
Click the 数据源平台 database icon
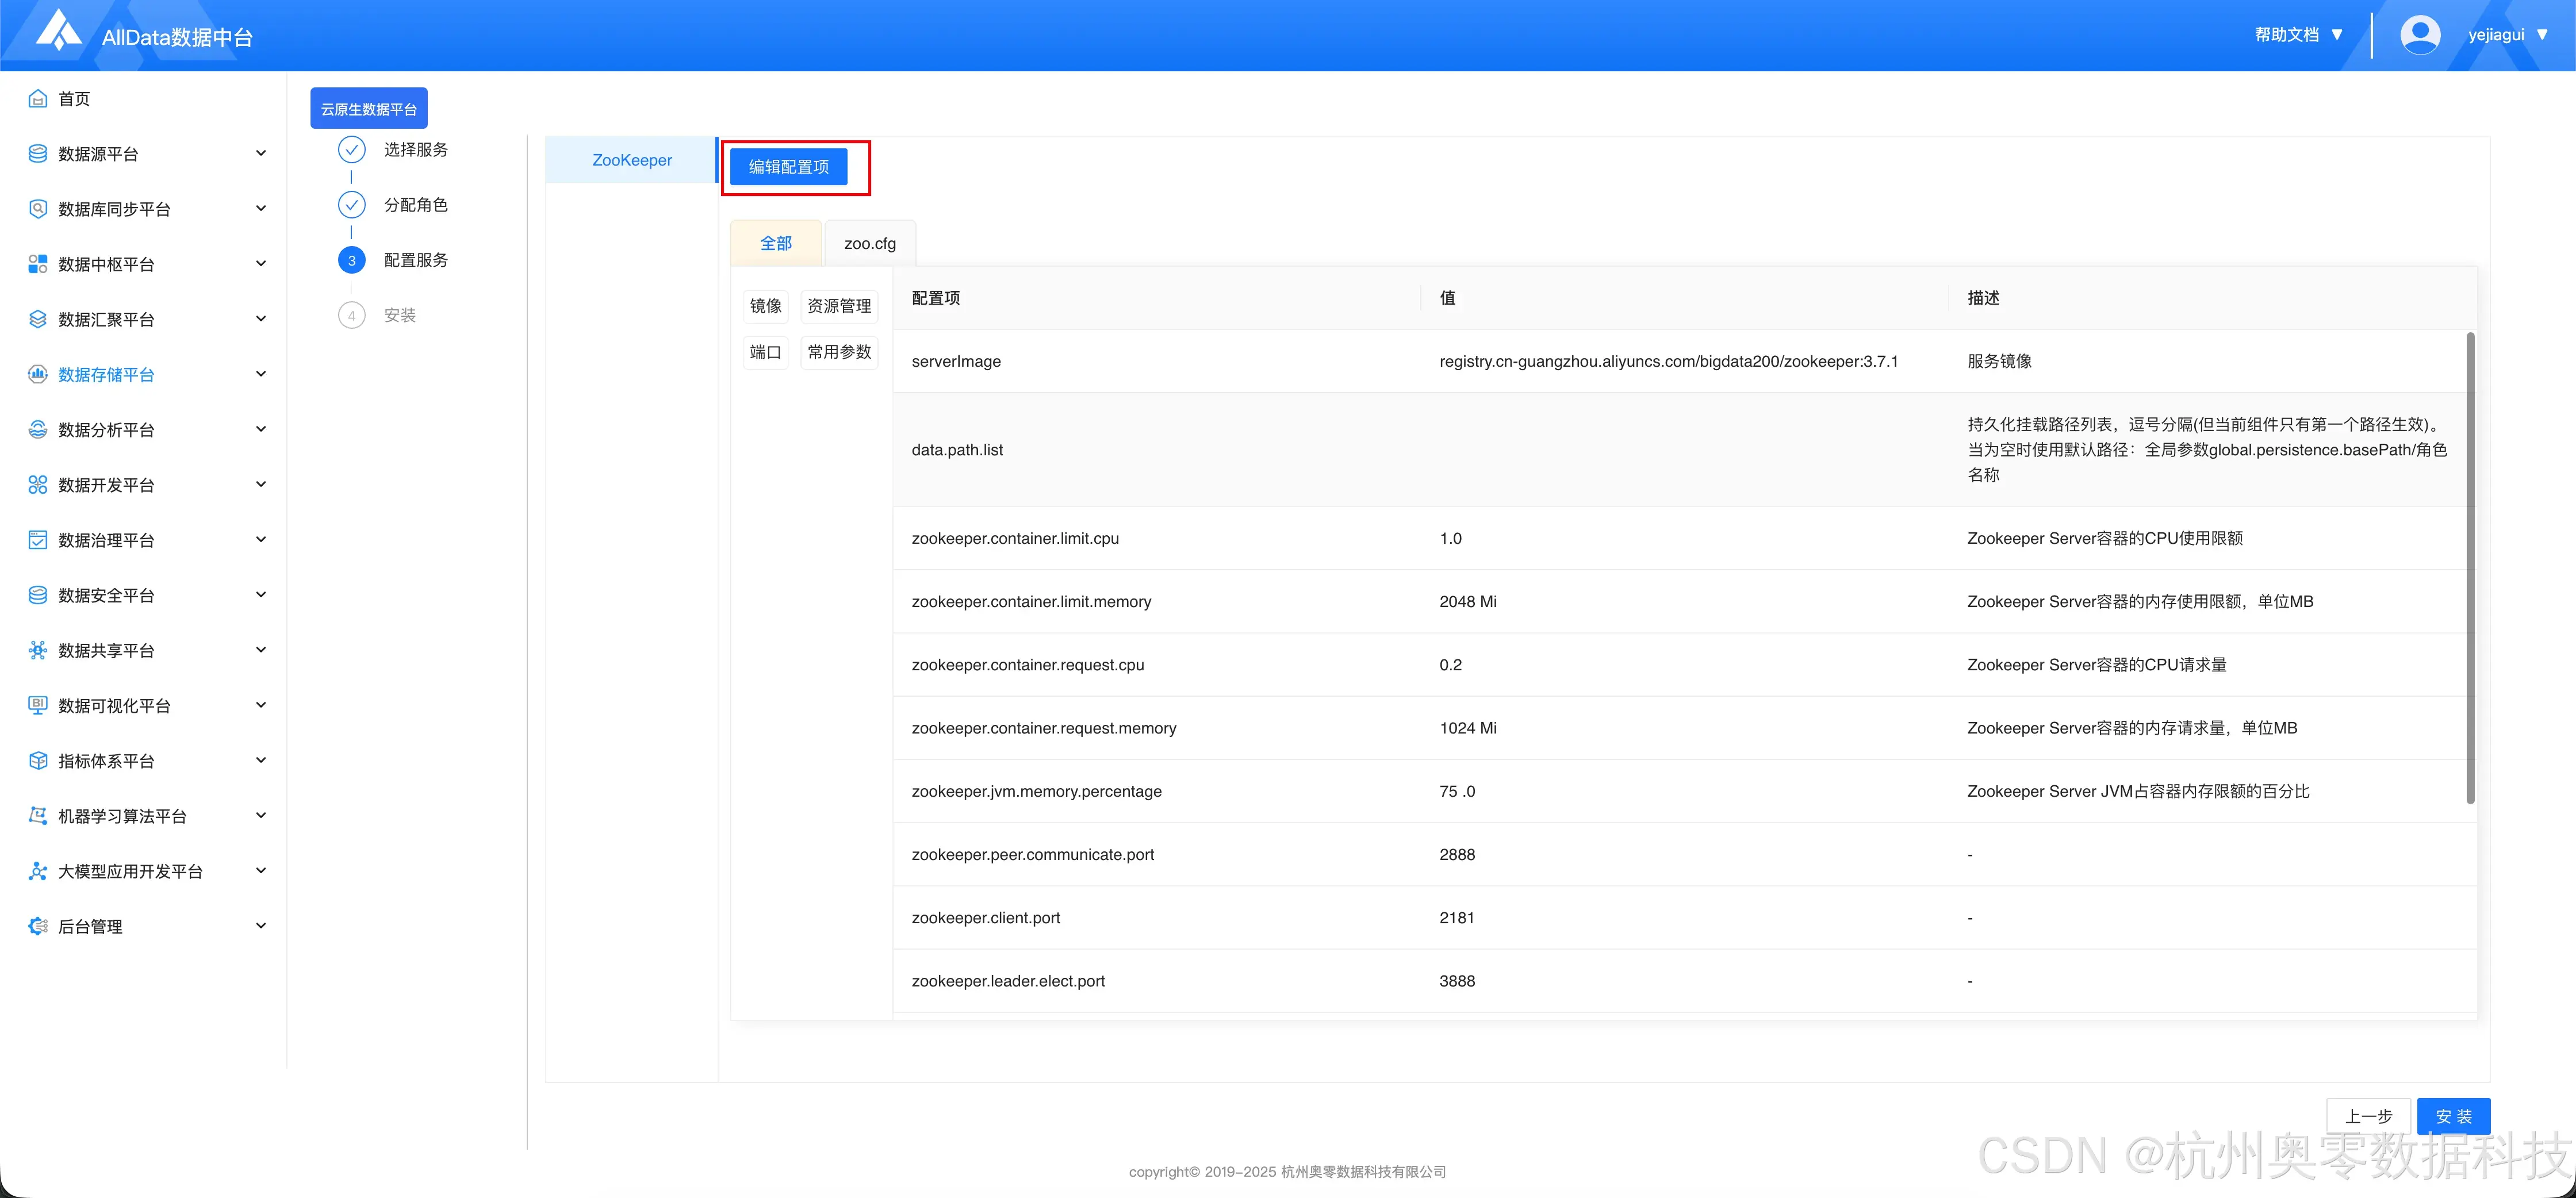[38, 153]
